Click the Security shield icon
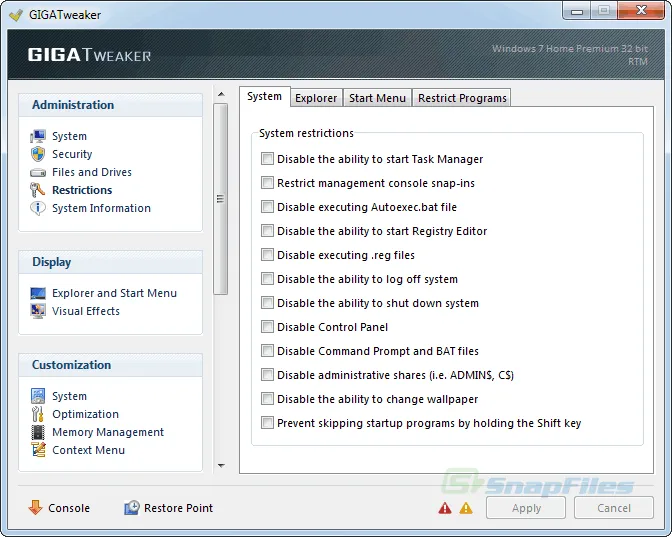The width and height of the screenshot is (672, 537). tap(38, 154)
